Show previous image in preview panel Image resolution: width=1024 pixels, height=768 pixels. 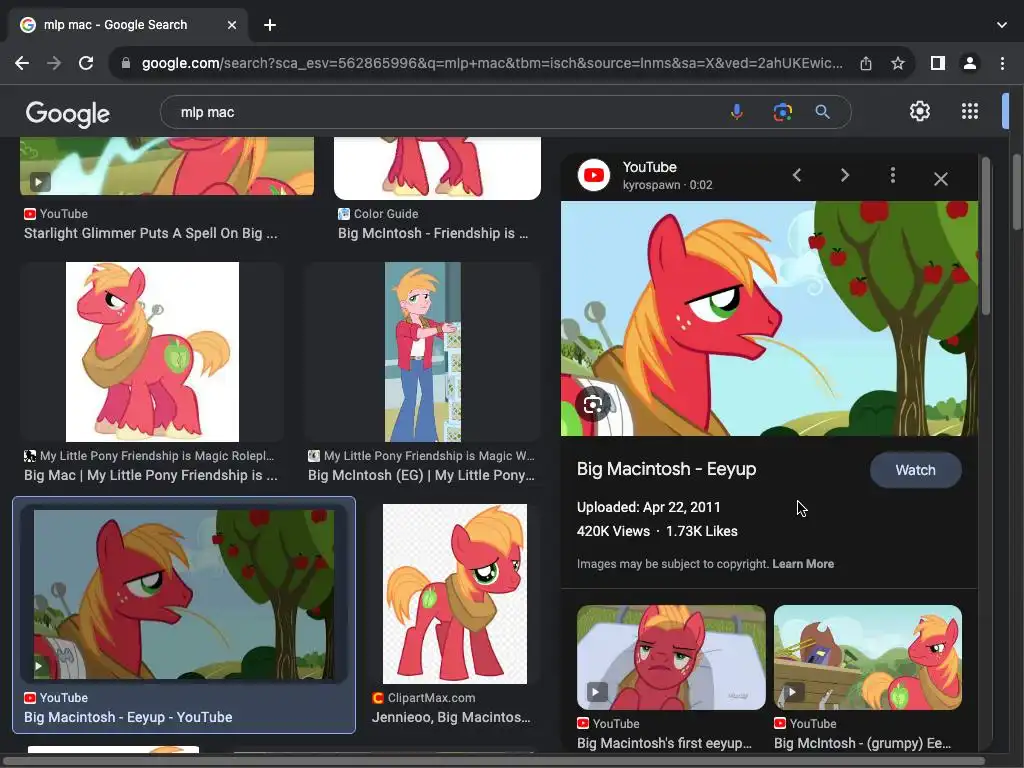(797, 175)
